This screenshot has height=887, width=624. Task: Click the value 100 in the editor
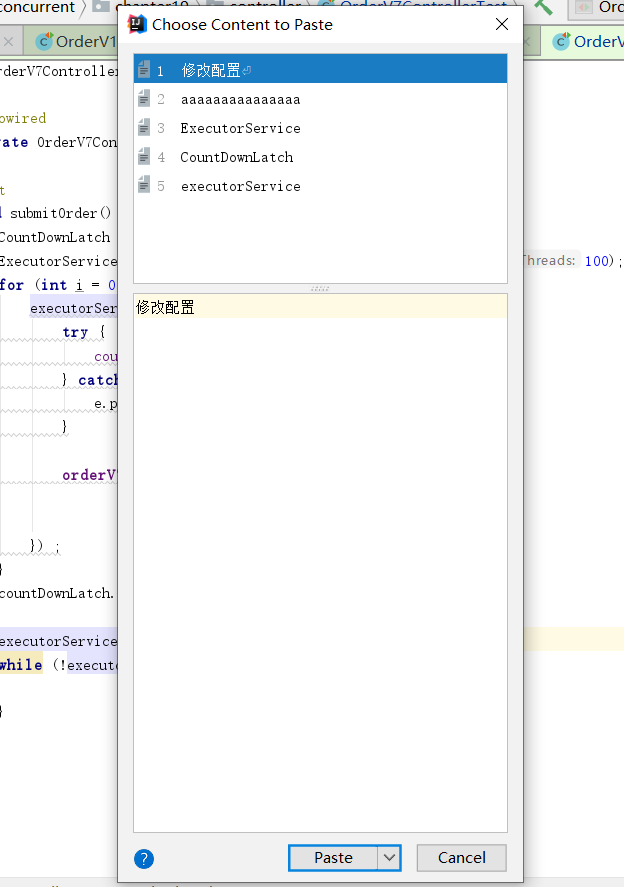click(x=597, y=261)
